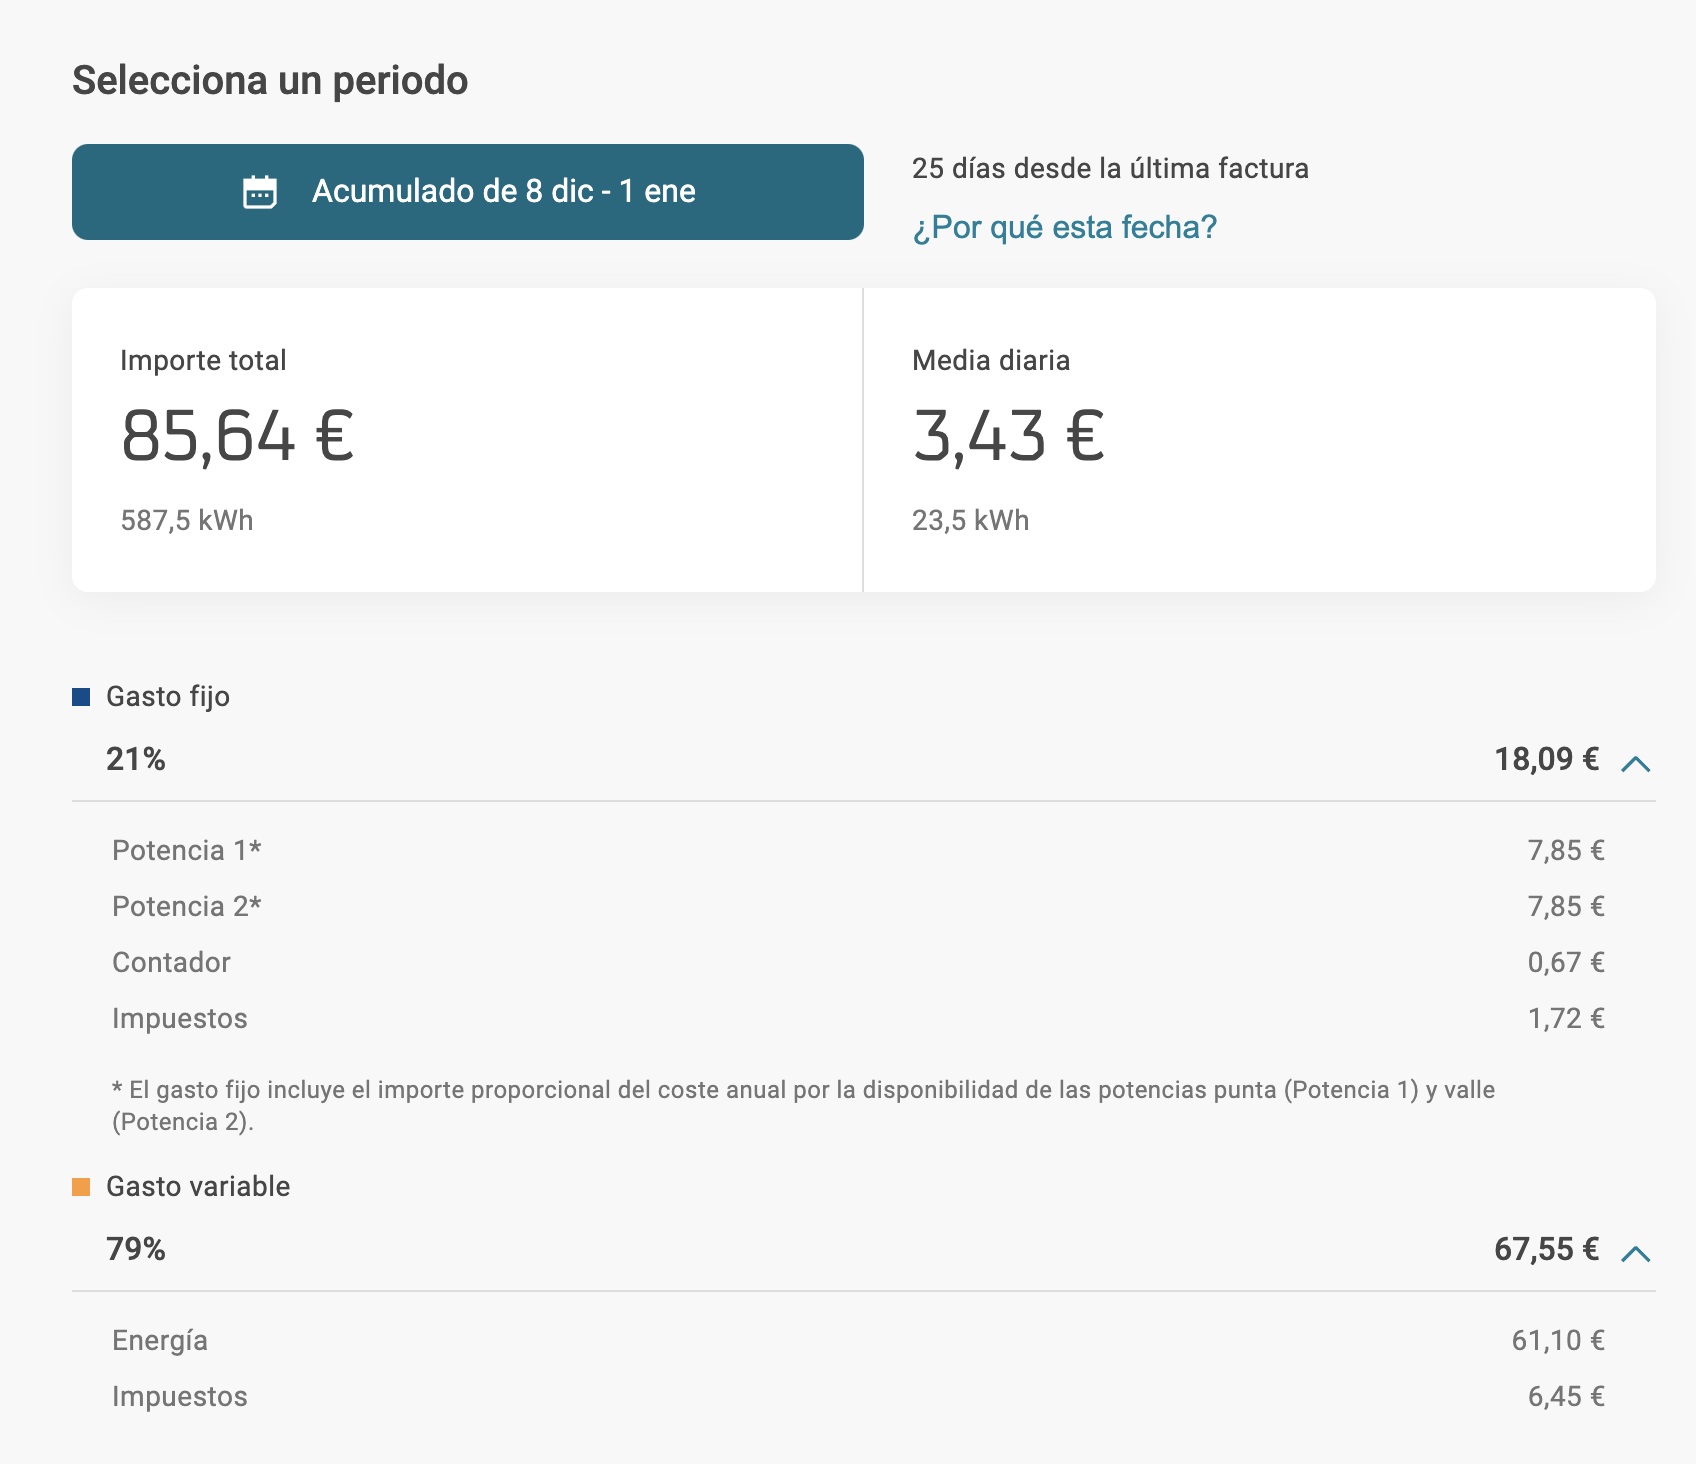1696x1464 pixels.
Task: Select the Energía row label
Action: click(x=160, y=1340)
